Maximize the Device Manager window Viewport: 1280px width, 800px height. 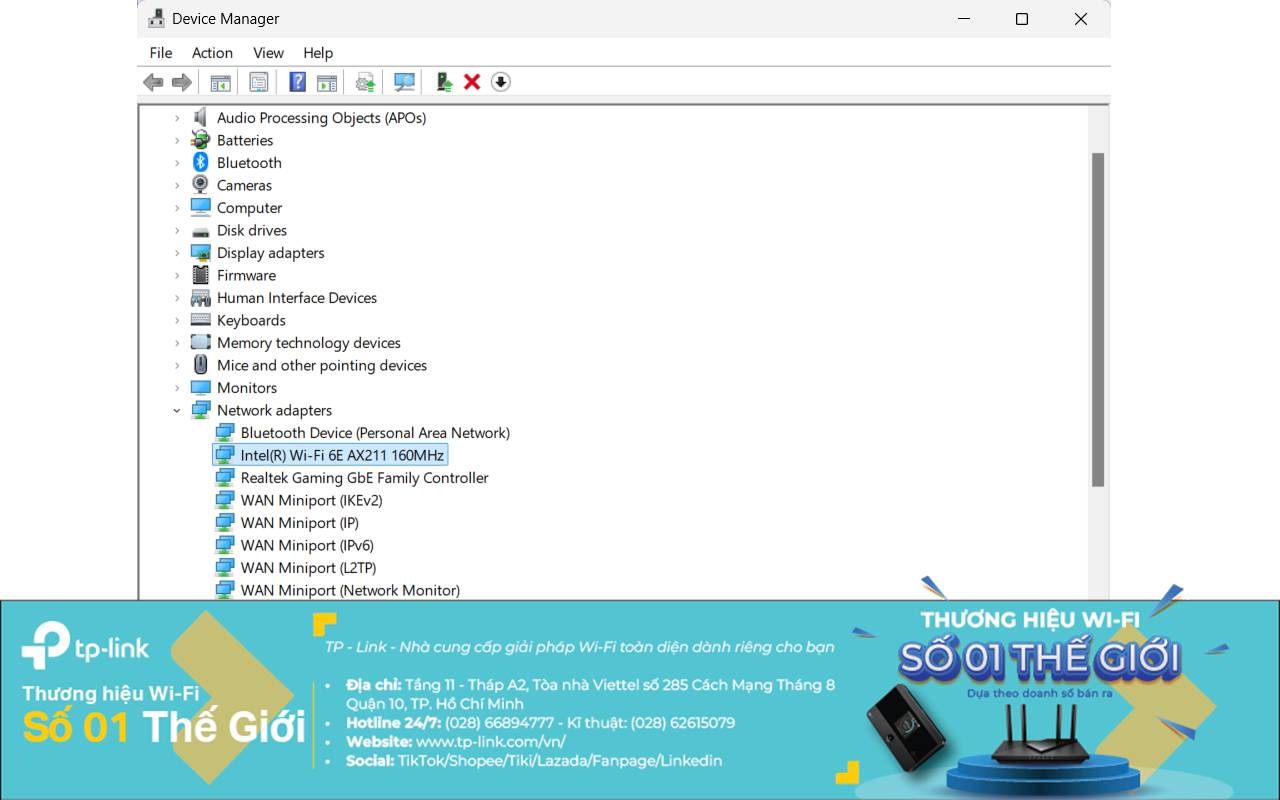1021,19
